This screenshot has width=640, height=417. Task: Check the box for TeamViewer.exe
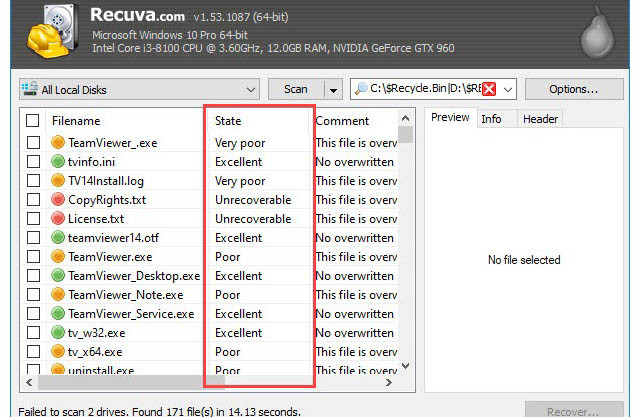pos(33,257)
